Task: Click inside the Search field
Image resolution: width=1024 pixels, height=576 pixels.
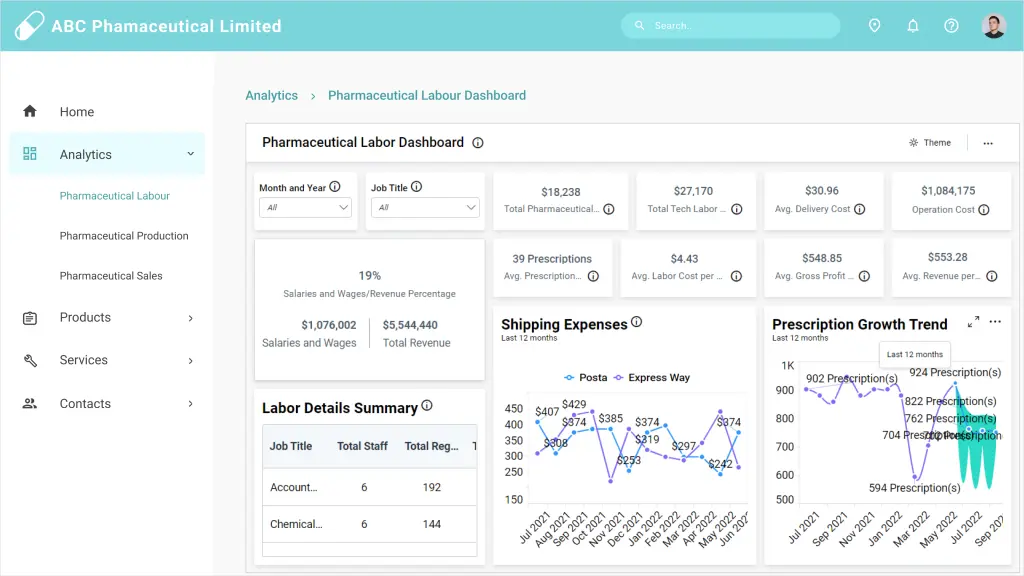Action: point(730,25)
